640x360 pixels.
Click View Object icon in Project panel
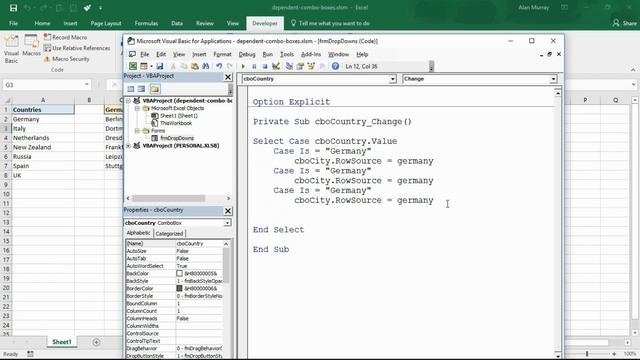pyautogui.click(x=141, y=89)
